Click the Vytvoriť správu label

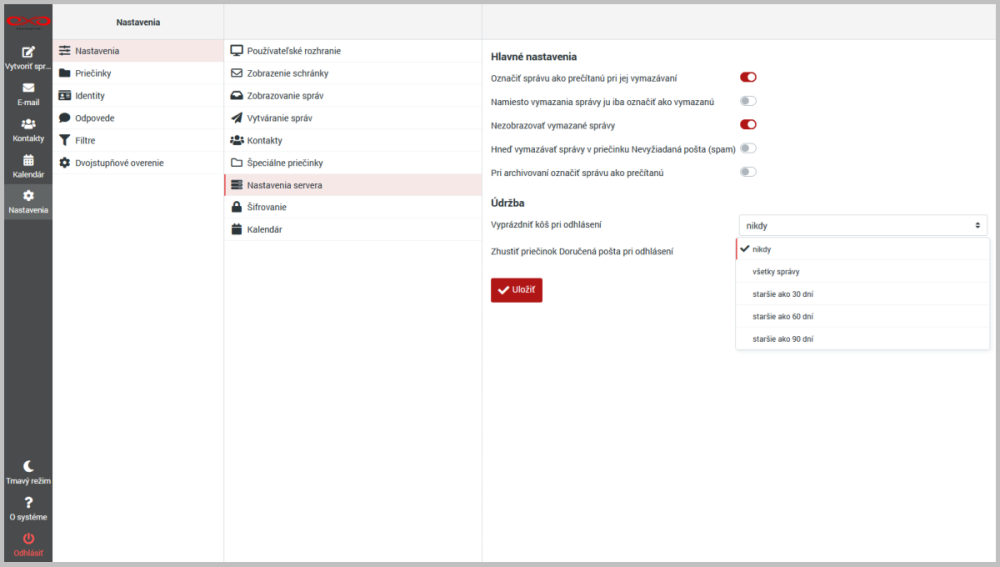[x=28, y=66]
